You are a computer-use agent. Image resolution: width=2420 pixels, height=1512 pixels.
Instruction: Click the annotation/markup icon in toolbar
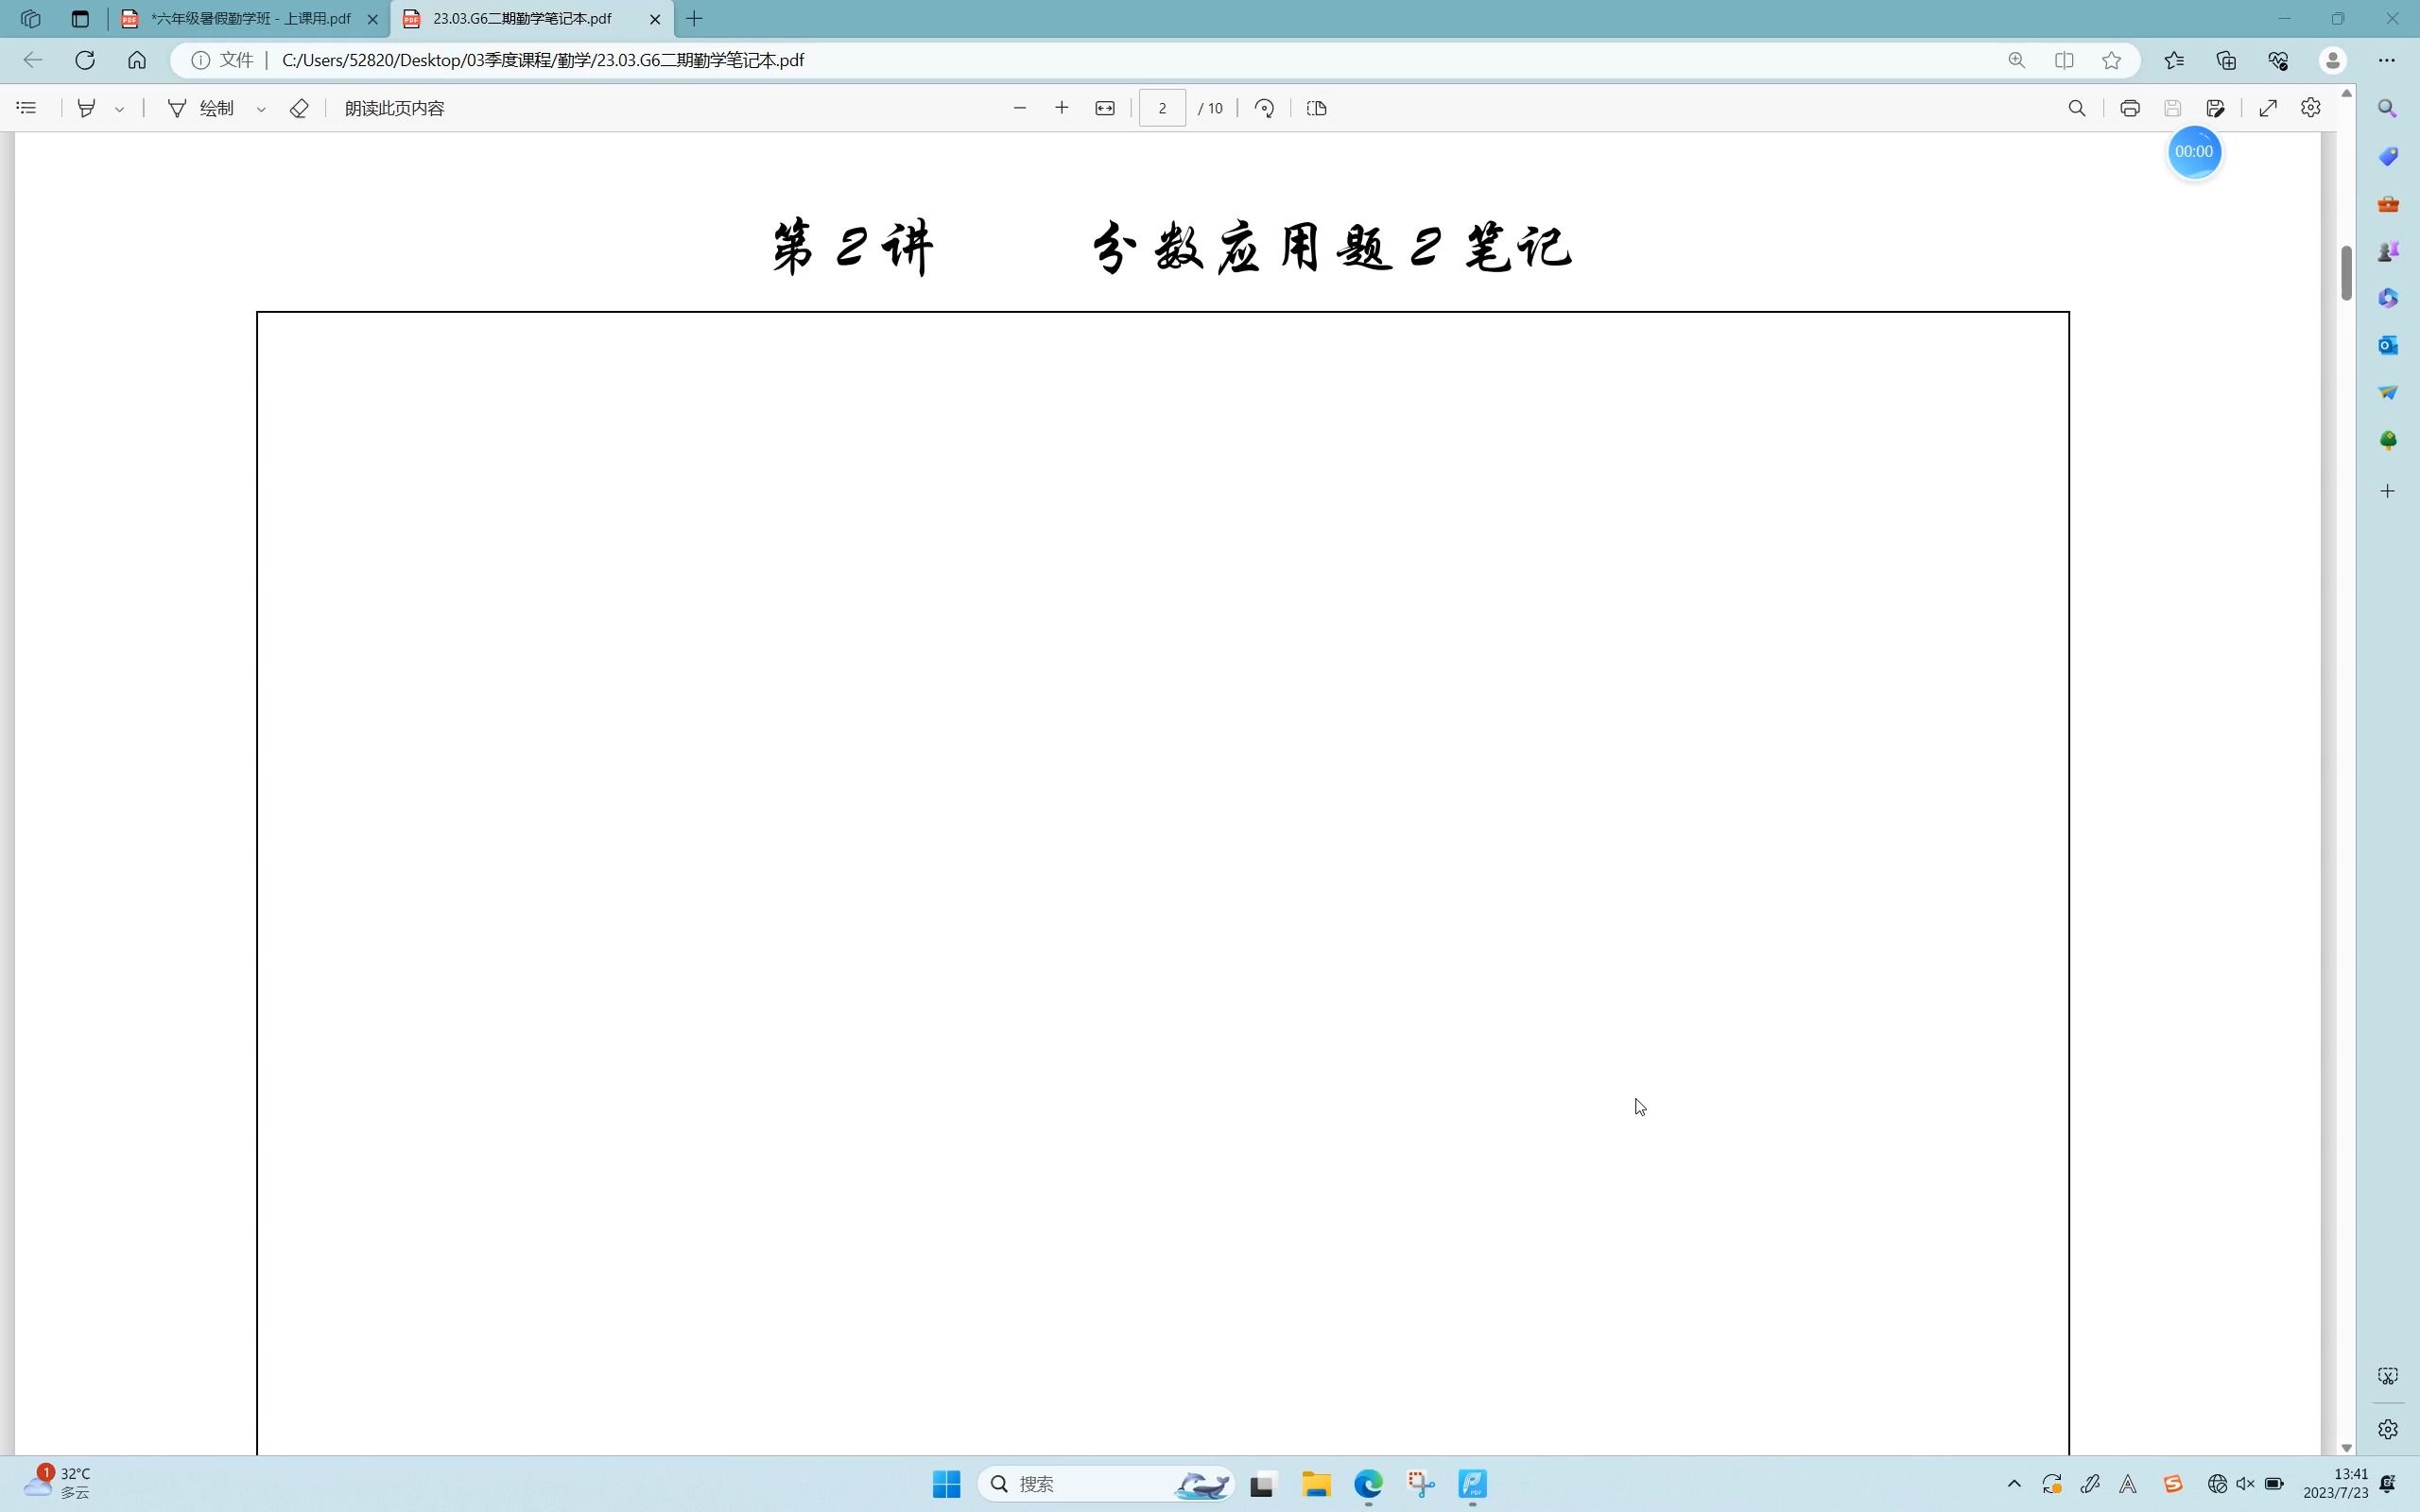[87, 108]
